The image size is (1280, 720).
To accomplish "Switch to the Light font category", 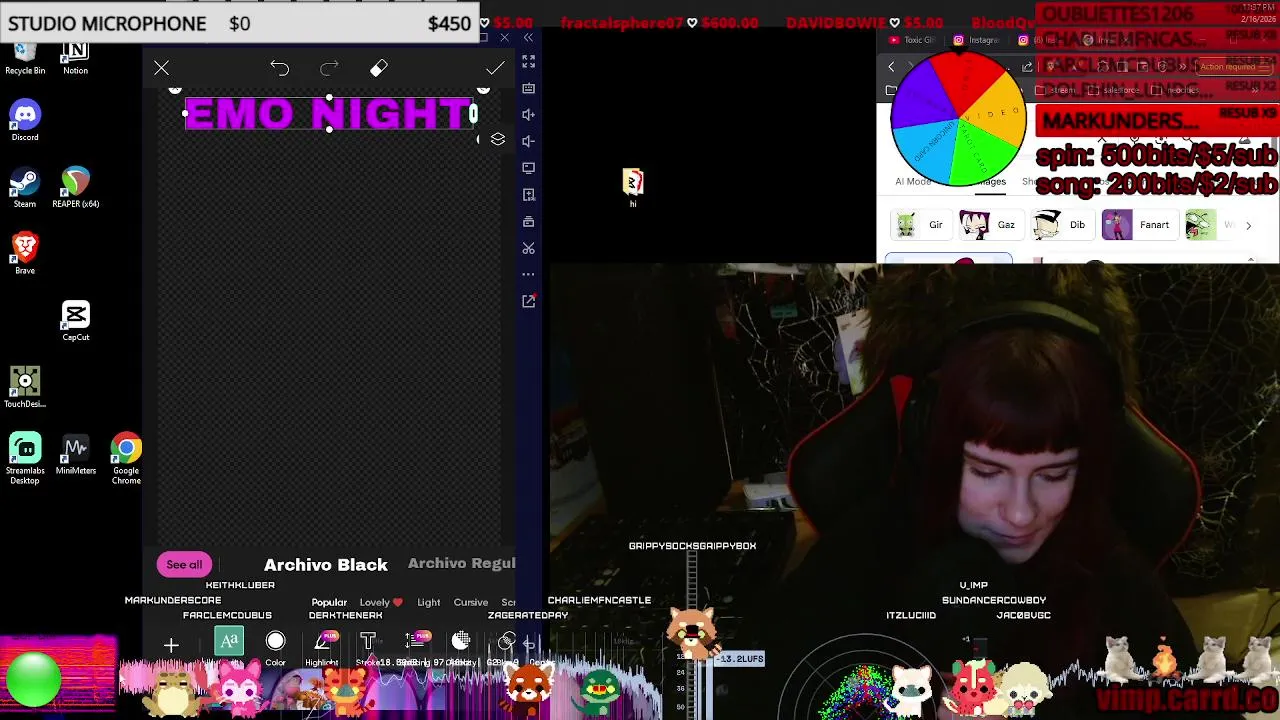I will tap(429, 602).
